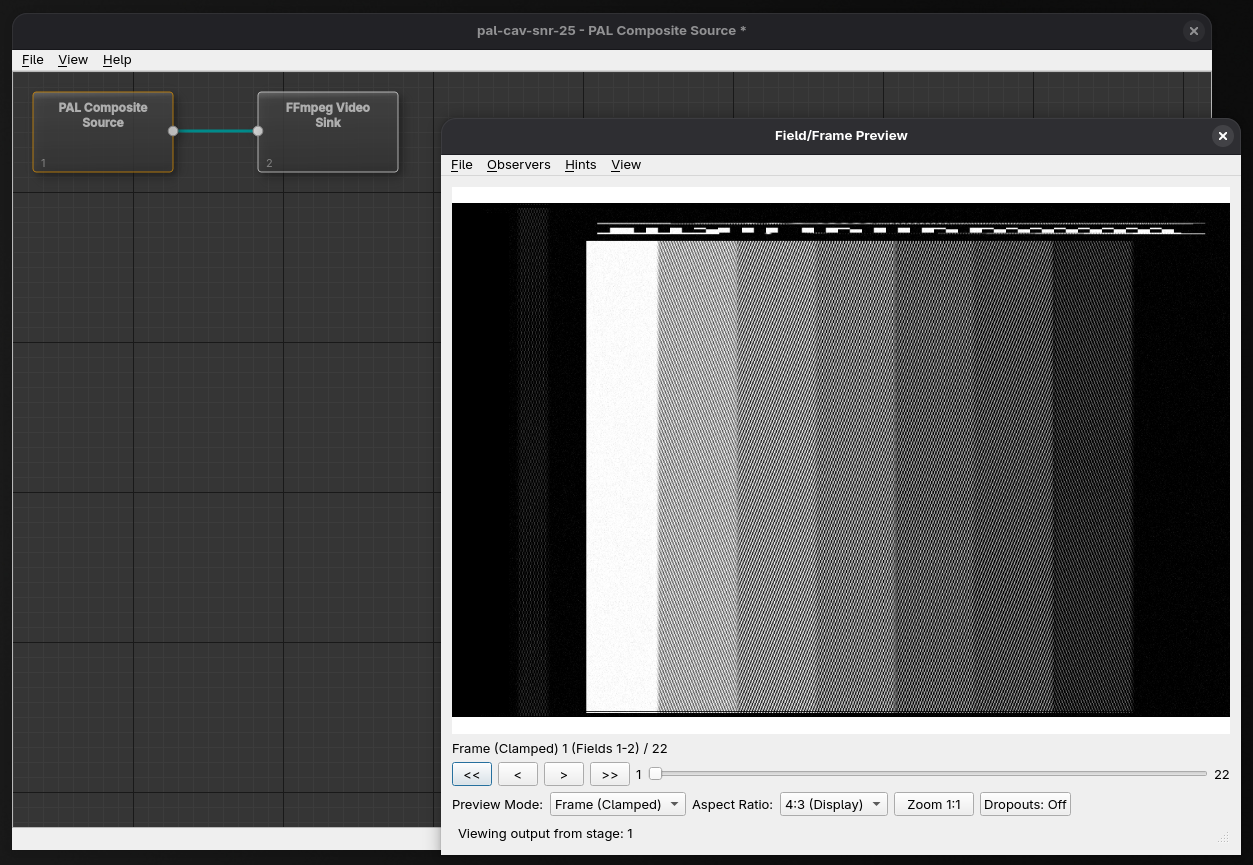1253x865 pixels.
Task: Open the Preview Mode dropdown
Action: (x=617, y=804)
